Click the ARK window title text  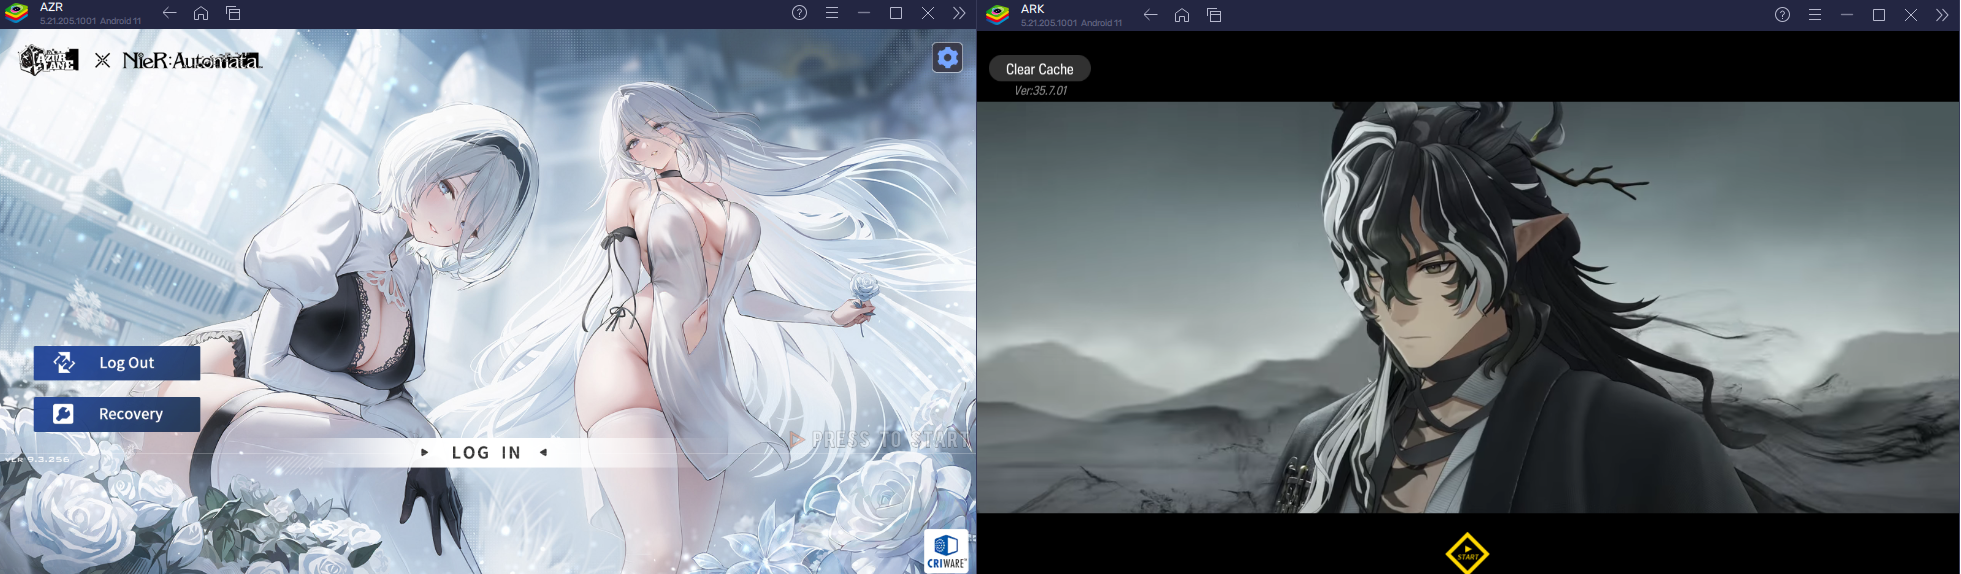pos(1033,9)
